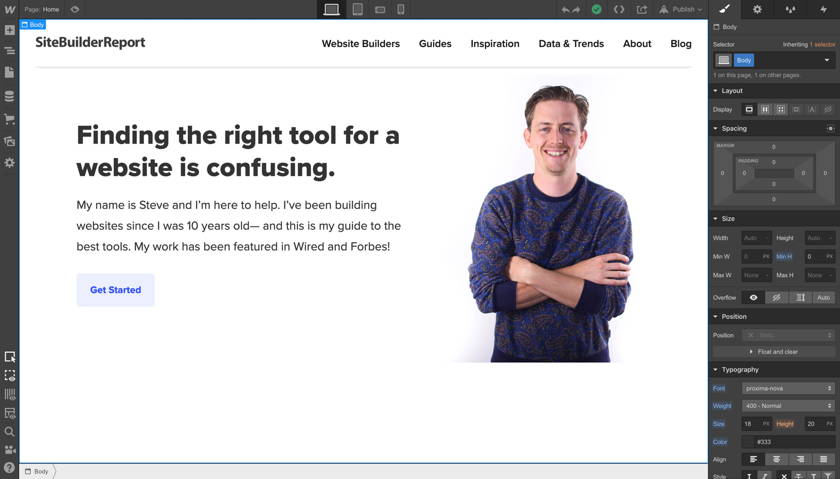Viewport: 840px width, 479px height.
Task: Open the Position type dropdown
Action: pos(789,335)
